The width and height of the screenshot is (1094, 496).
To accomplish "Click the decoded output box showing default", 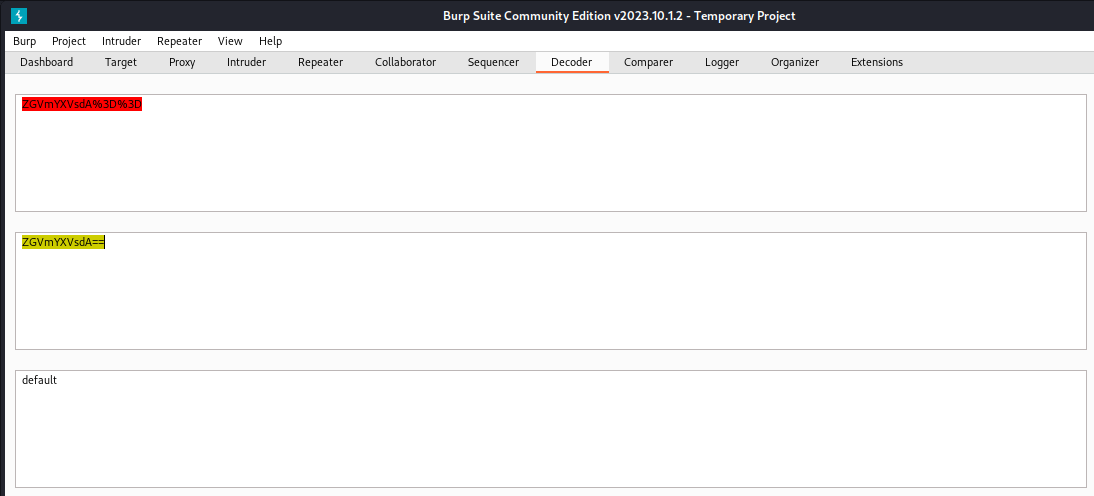I will pos(550,428).
